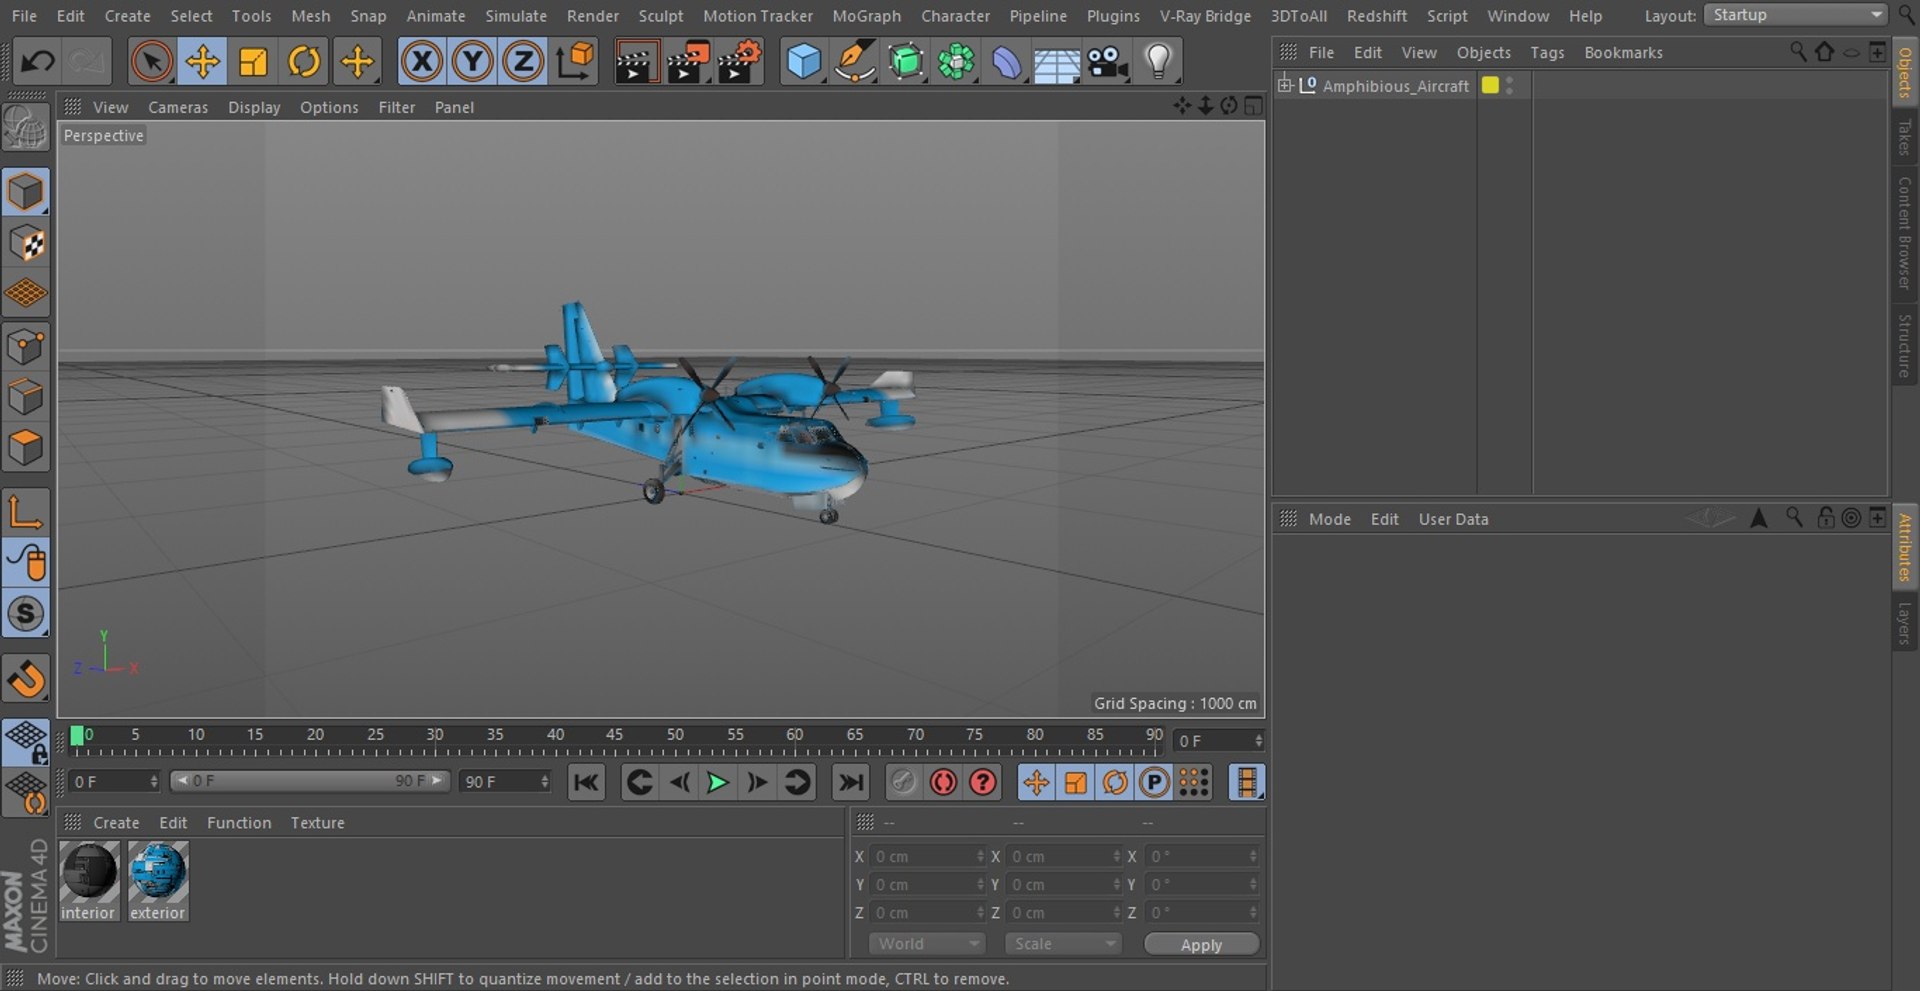
Task: Open the Scale mode dropdown
Action: tap(1063, 944)
